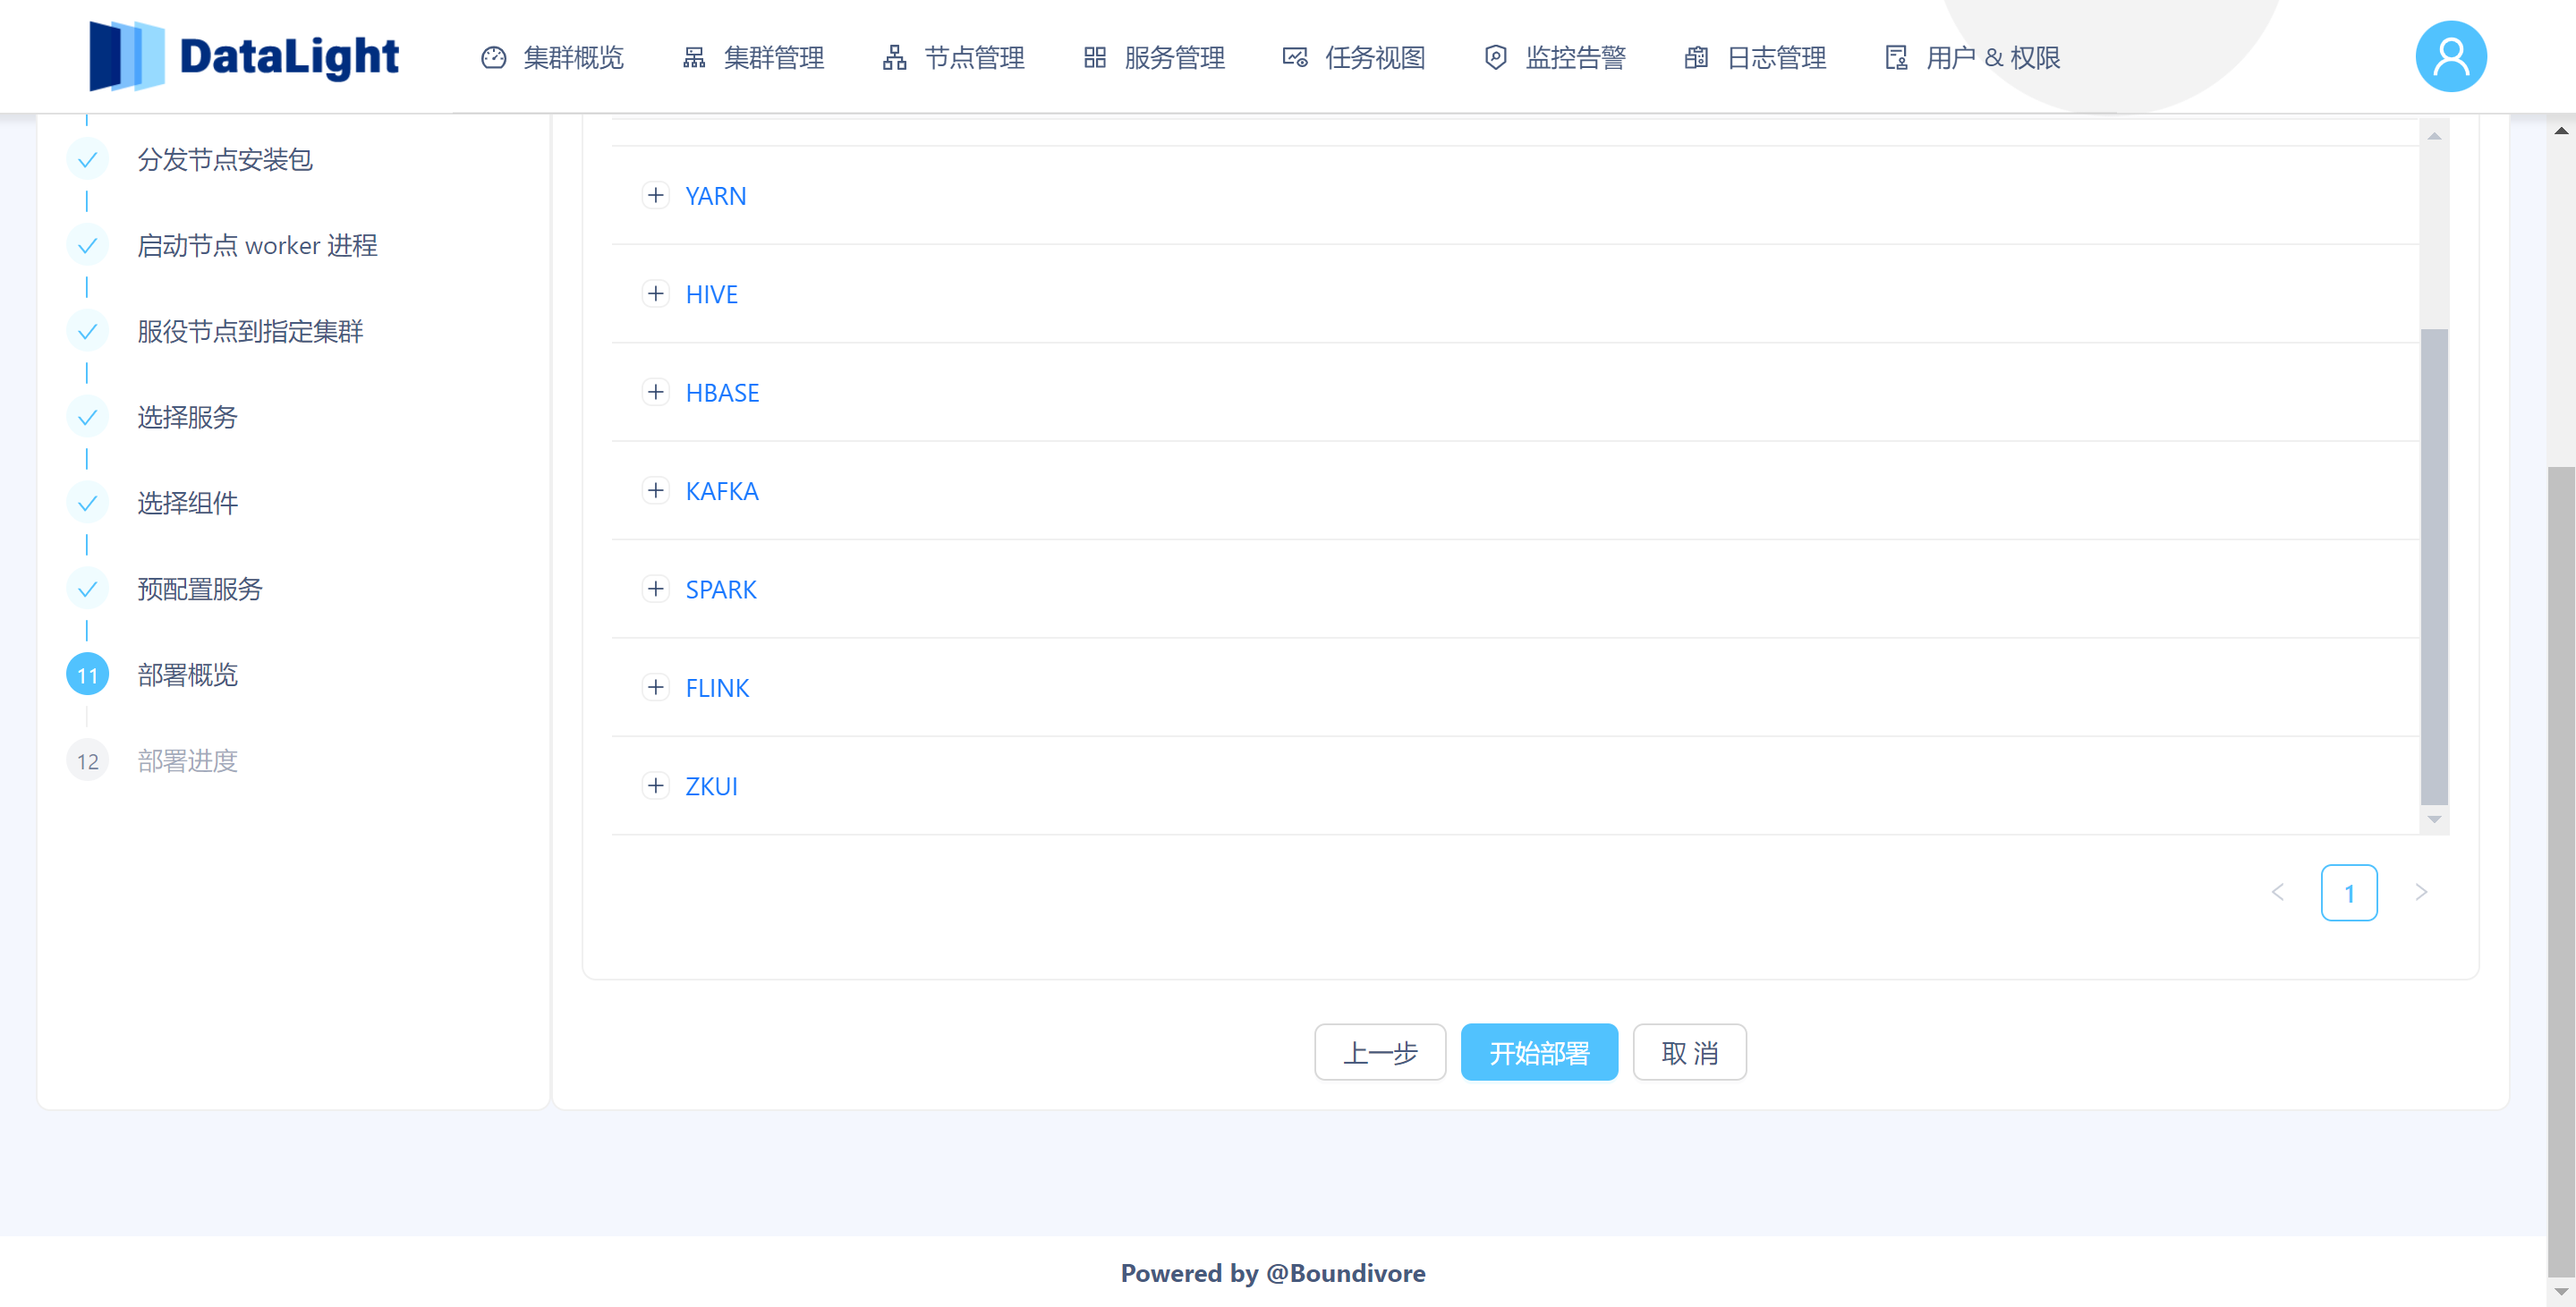2576x1307 pixels.
Task: Click the 预配置服务 step label
Action: 200,589
